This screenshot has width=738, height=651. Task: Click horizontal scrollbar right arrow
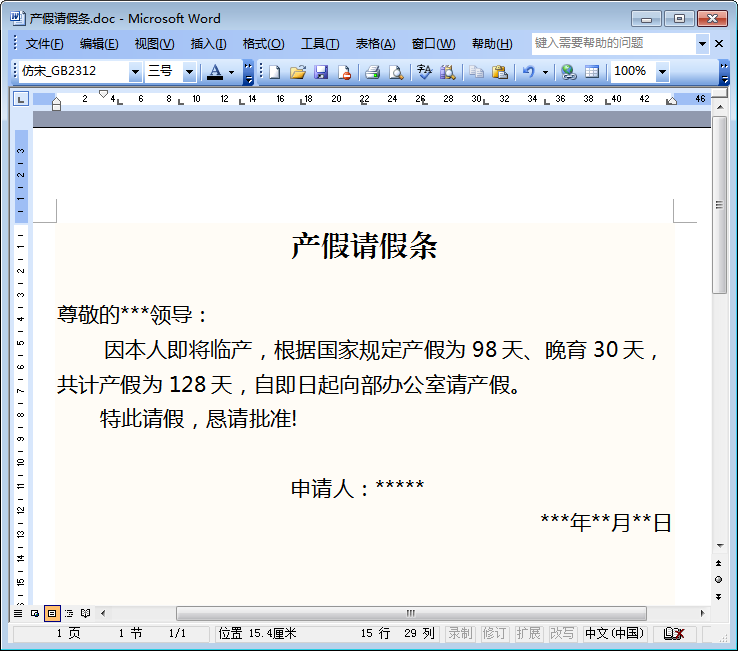(702, 613)
